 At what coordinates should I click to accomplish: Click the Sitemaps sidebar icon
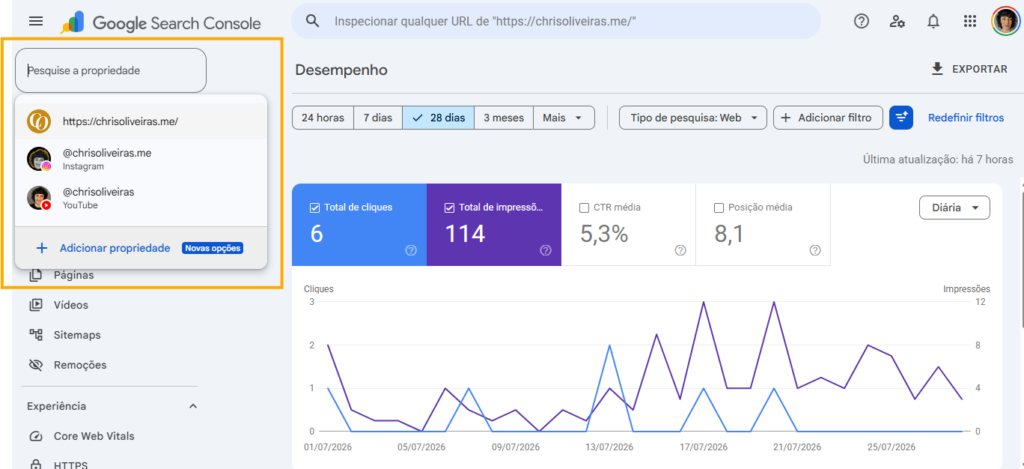click(36, 334)
